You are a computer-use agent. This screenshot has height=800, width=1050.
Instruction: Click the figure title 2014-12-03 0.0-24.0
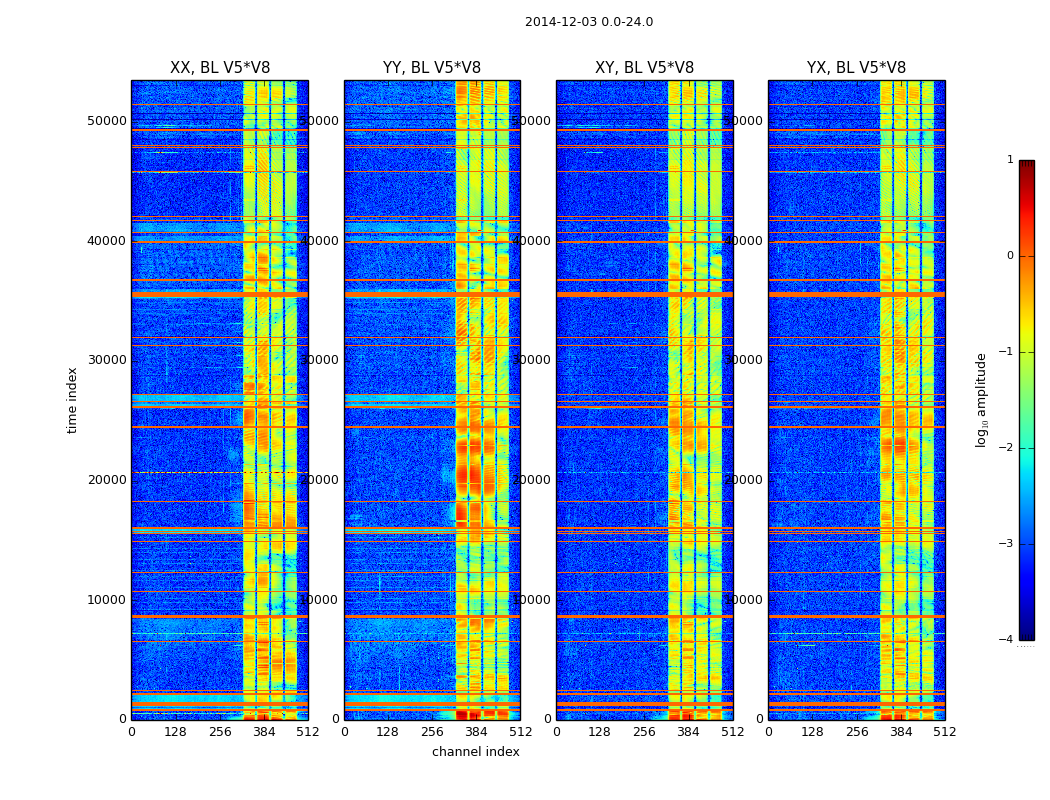[589, 22]
